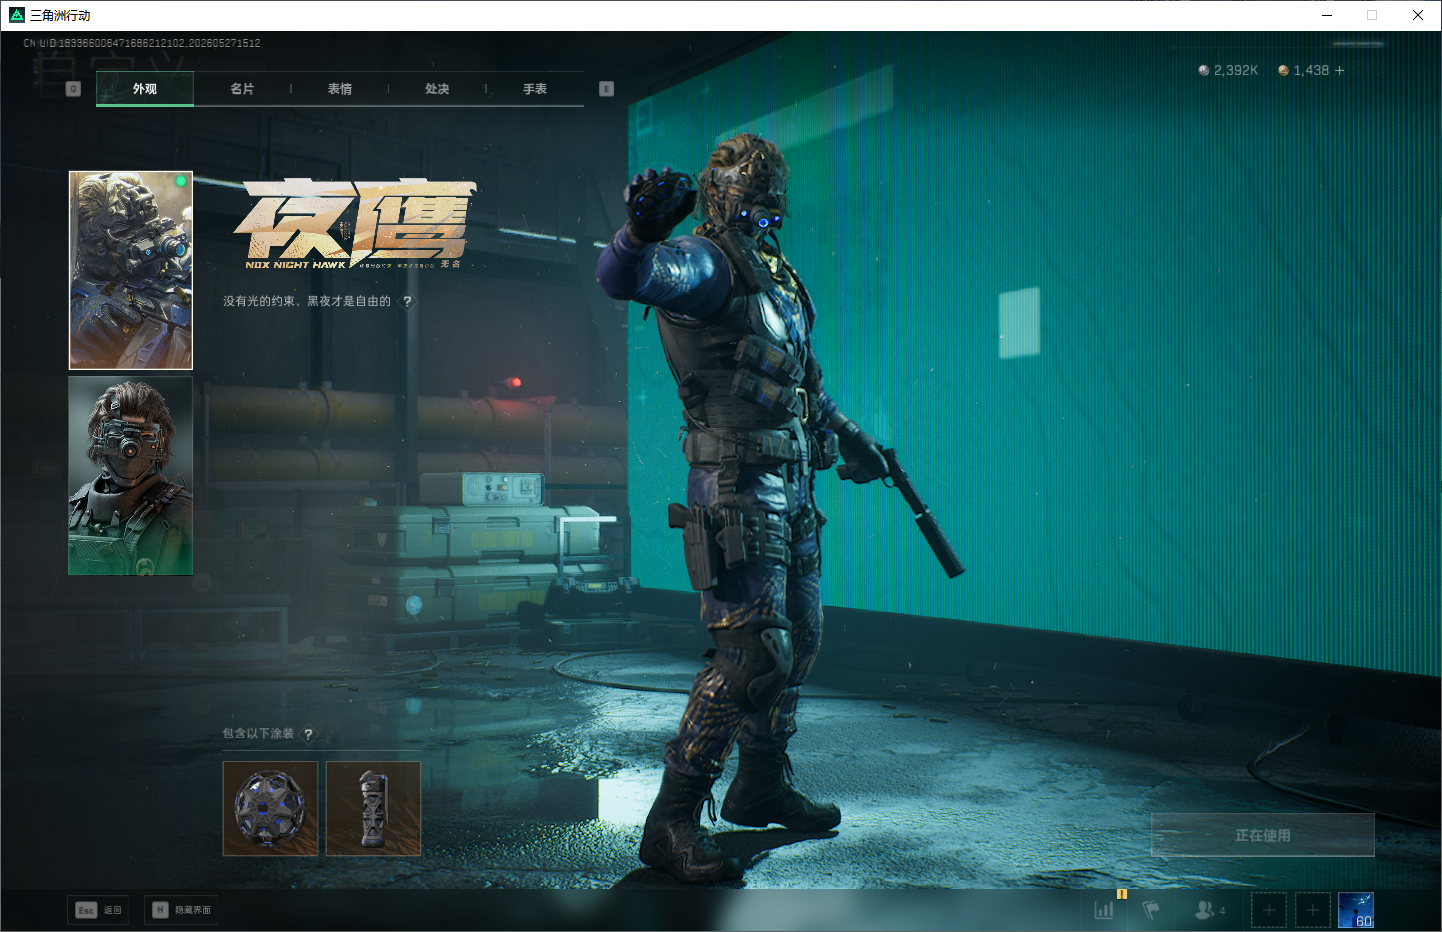Switch to the 表情 tab

coord(340,89)
